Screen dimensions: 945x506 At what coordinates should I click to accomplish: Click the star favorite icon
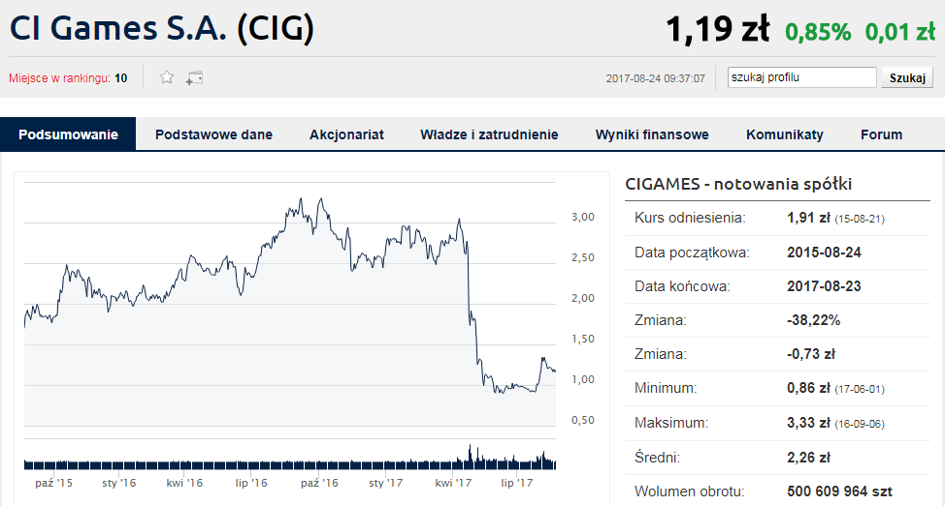tap(167, 77)
